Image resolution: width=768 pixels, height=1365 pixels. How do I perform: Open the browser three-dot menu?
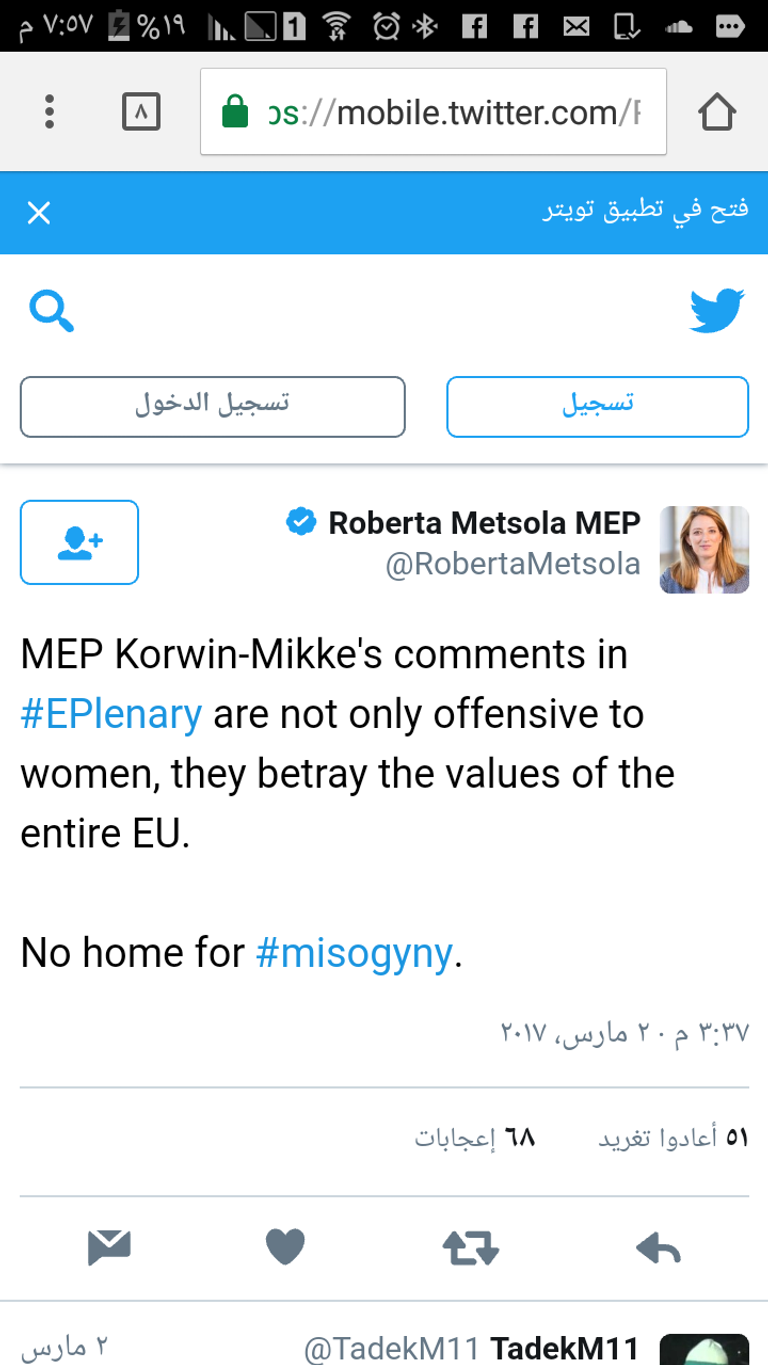click(49, 112)
